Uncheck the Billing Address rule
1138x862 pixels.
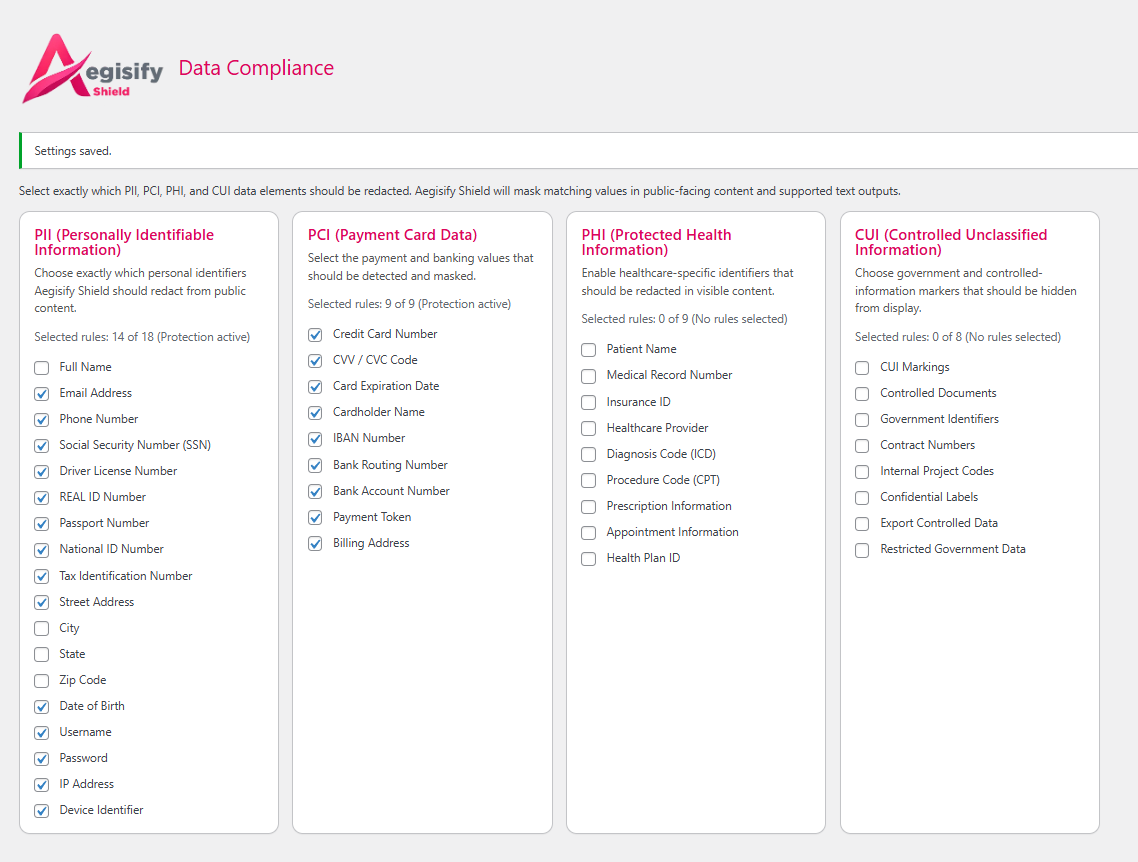coord(315,544)
